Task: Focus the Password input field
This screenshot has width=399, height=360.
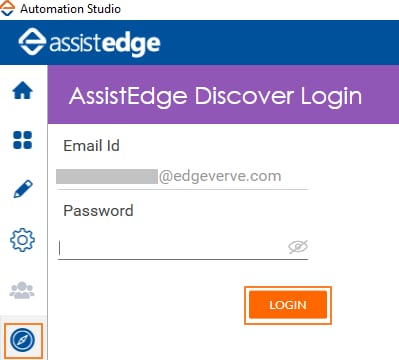Action: [x=183, y=248]
